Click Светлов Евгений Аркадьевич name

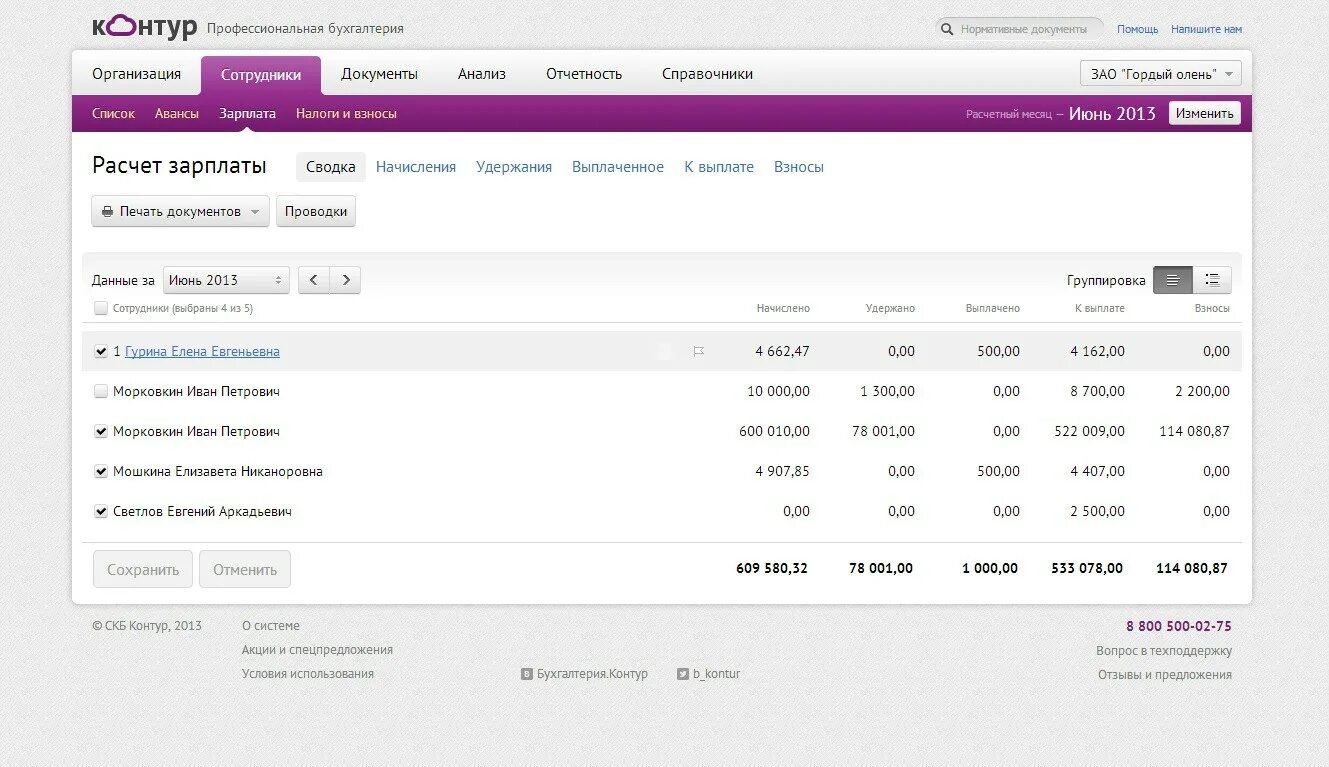tap(203, 512)
